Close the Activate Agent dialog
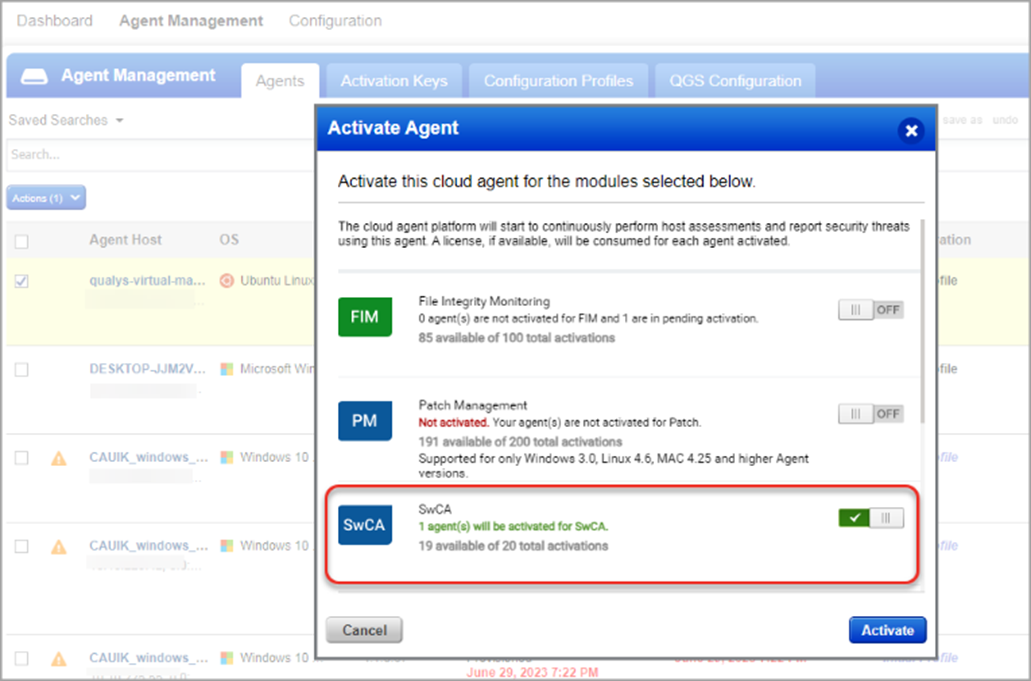The width and height of the screenshot is (1031, 681). click(x=911, y=130)
